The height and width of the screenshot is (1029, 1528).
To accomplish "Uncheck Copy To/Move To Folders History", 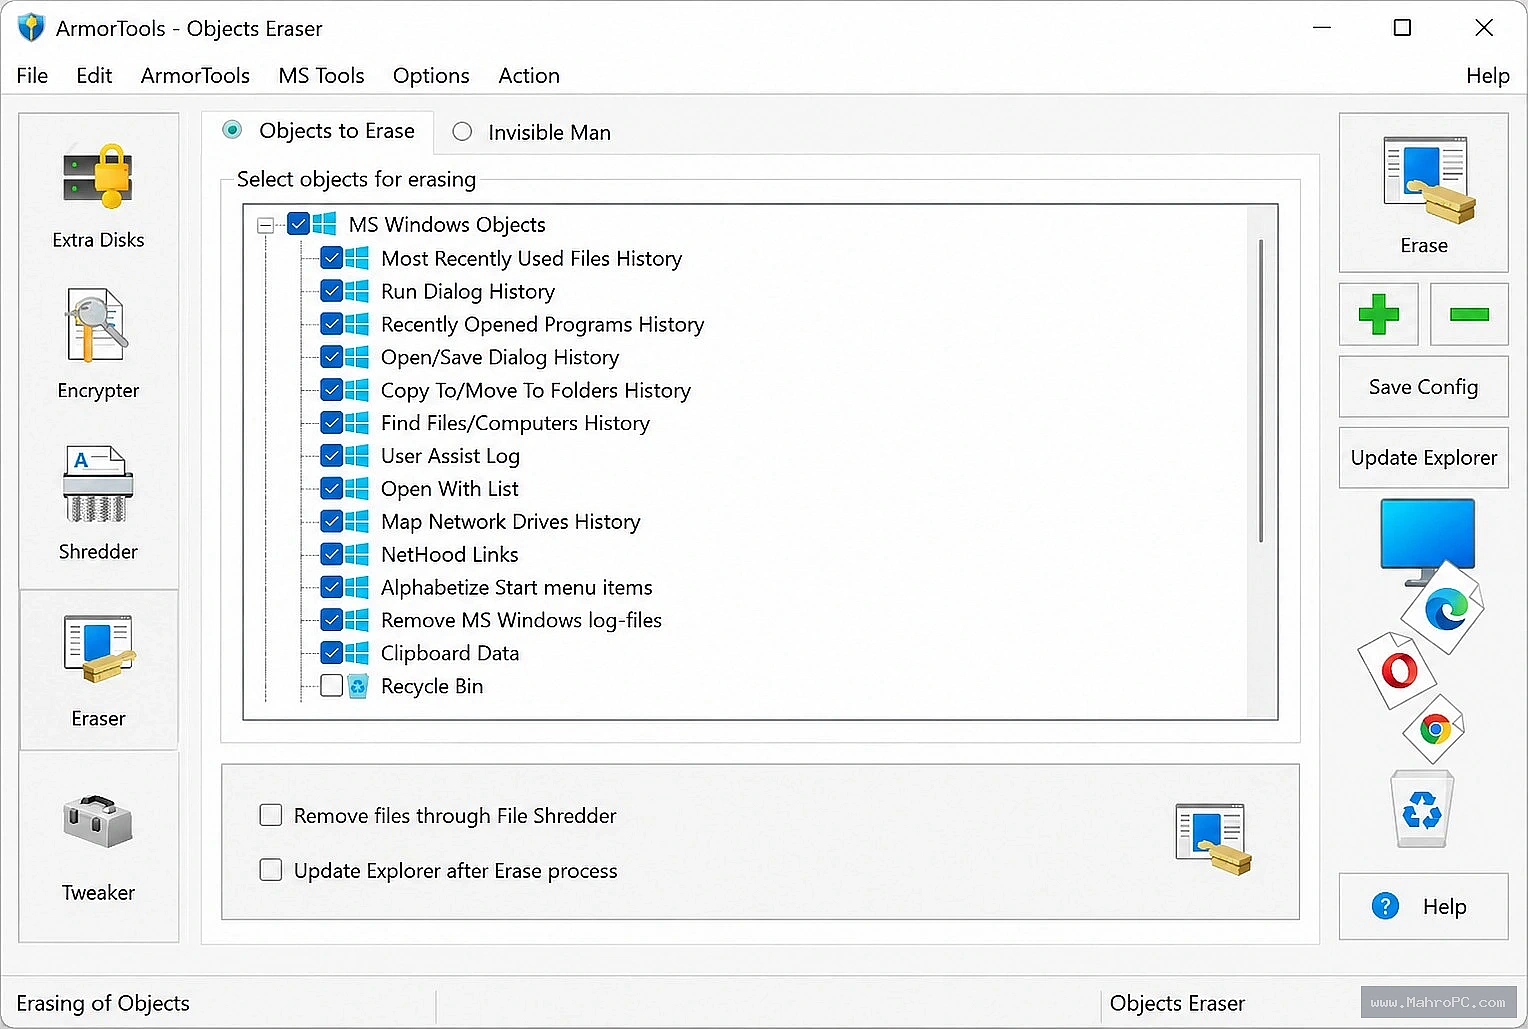I will point(332,390).
